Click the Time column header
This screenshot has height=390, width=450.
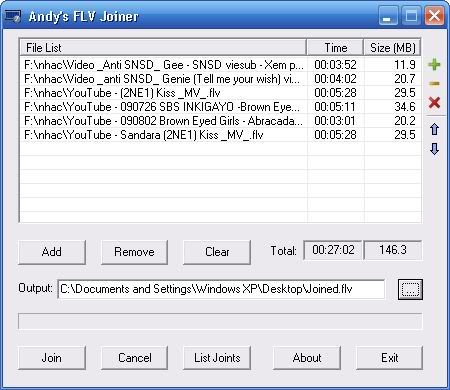[x=335, y=48]
